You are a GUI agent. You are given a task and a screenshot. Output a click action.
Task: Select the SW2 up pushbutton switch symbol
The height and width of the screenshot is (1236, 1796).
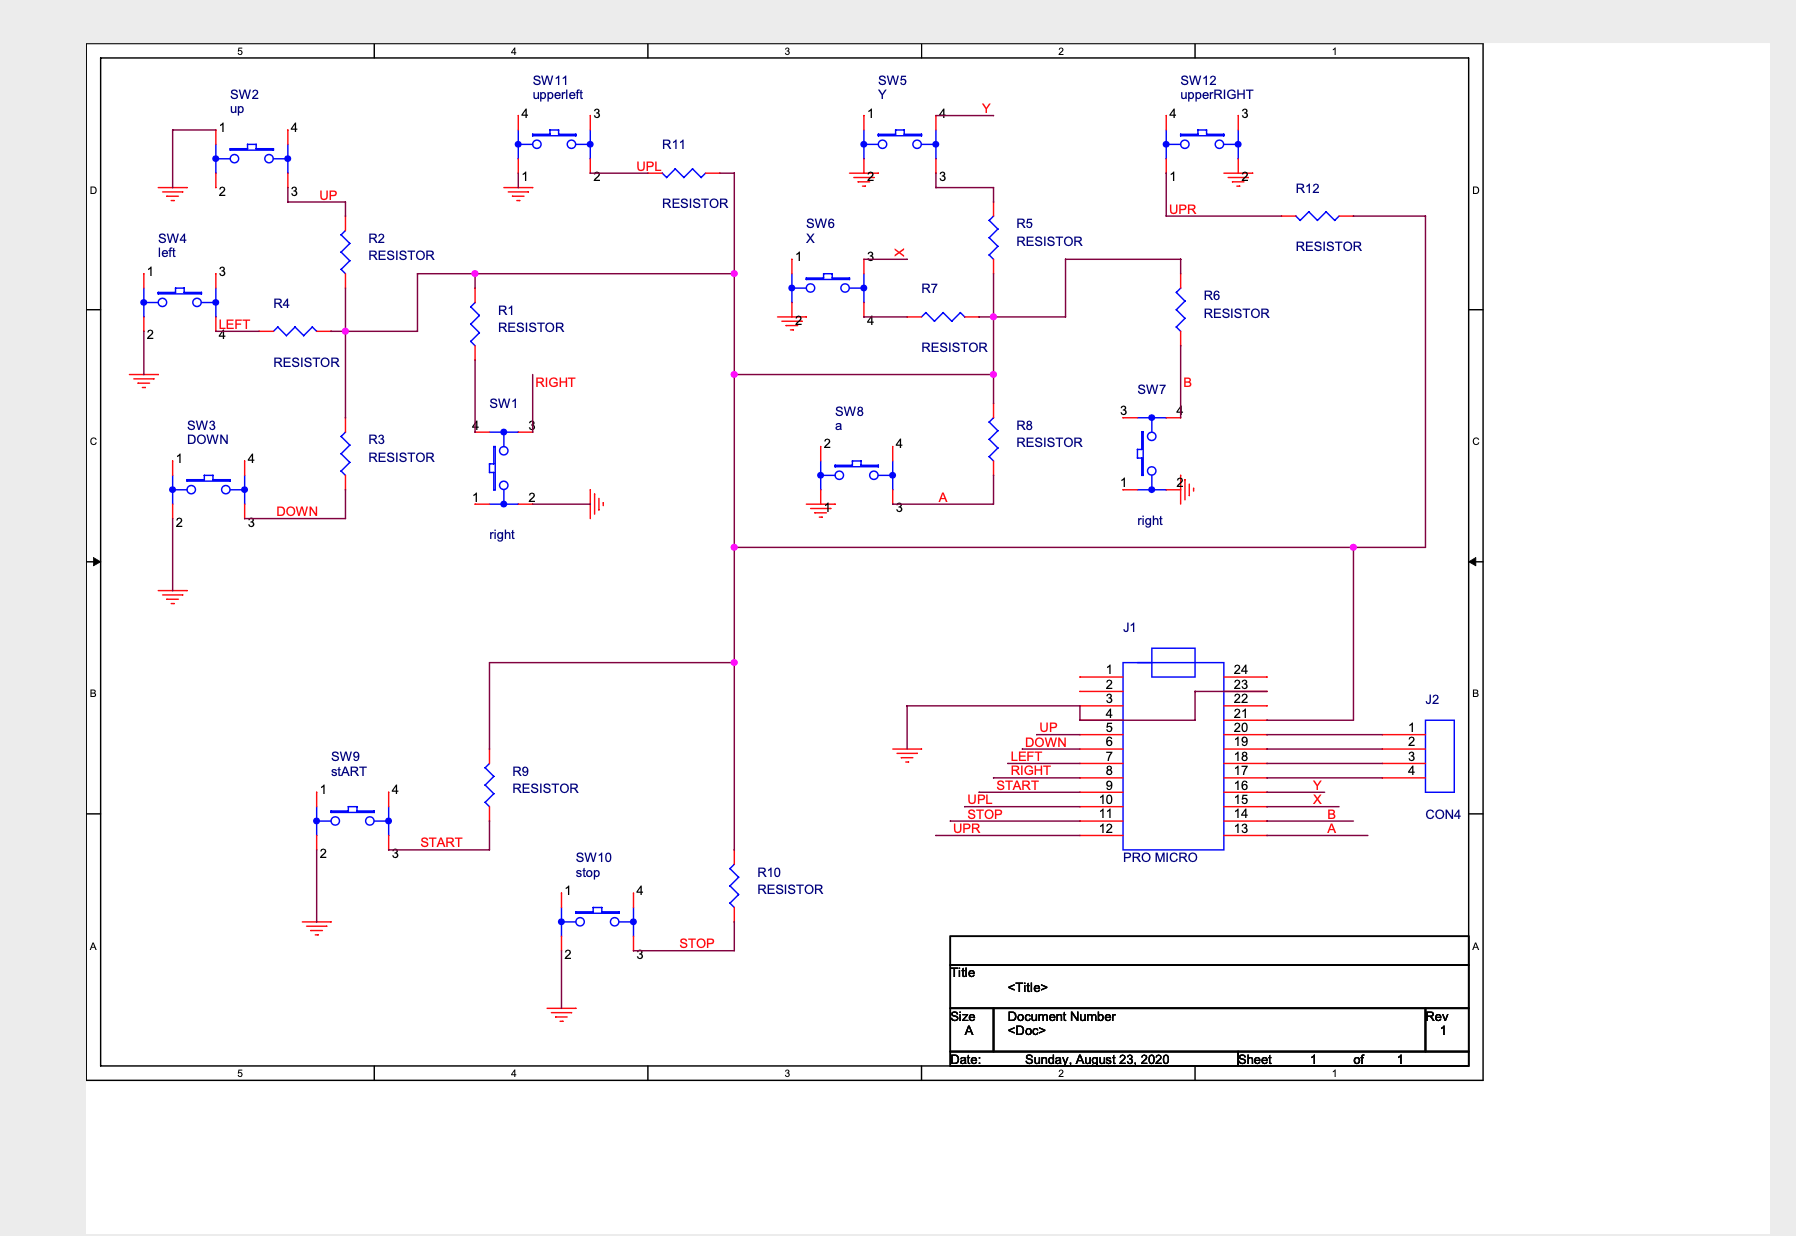(x=252, y=155)
